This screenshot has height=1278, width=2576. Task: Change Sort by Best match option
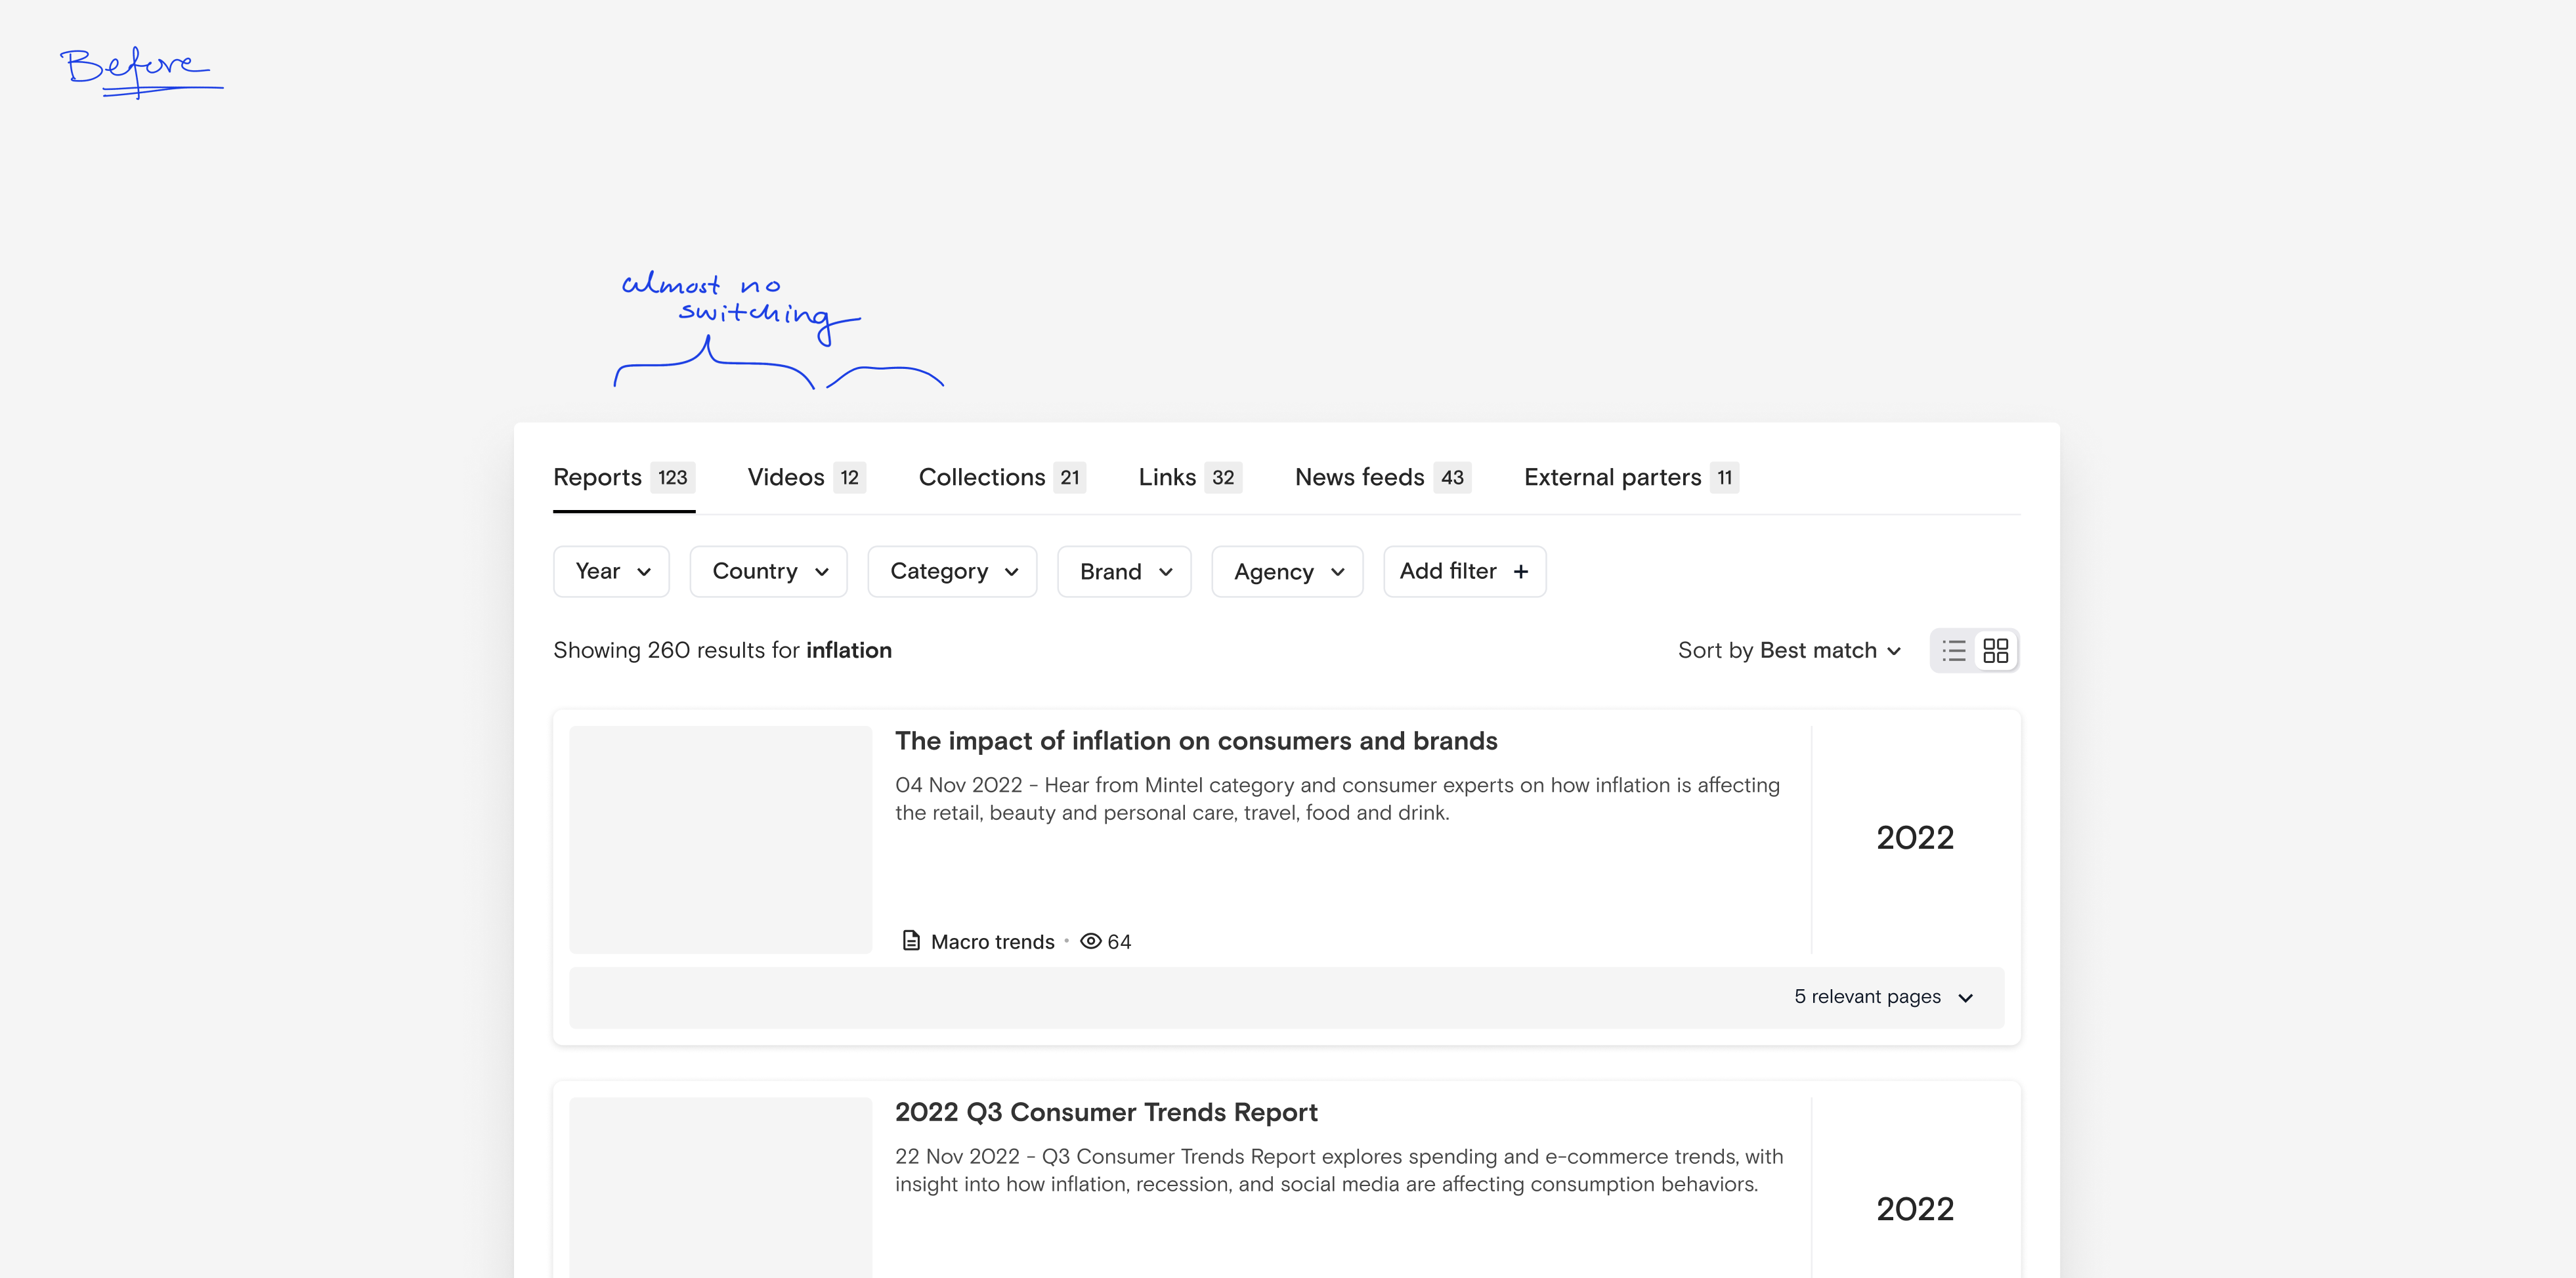[x=1789, y=651]
